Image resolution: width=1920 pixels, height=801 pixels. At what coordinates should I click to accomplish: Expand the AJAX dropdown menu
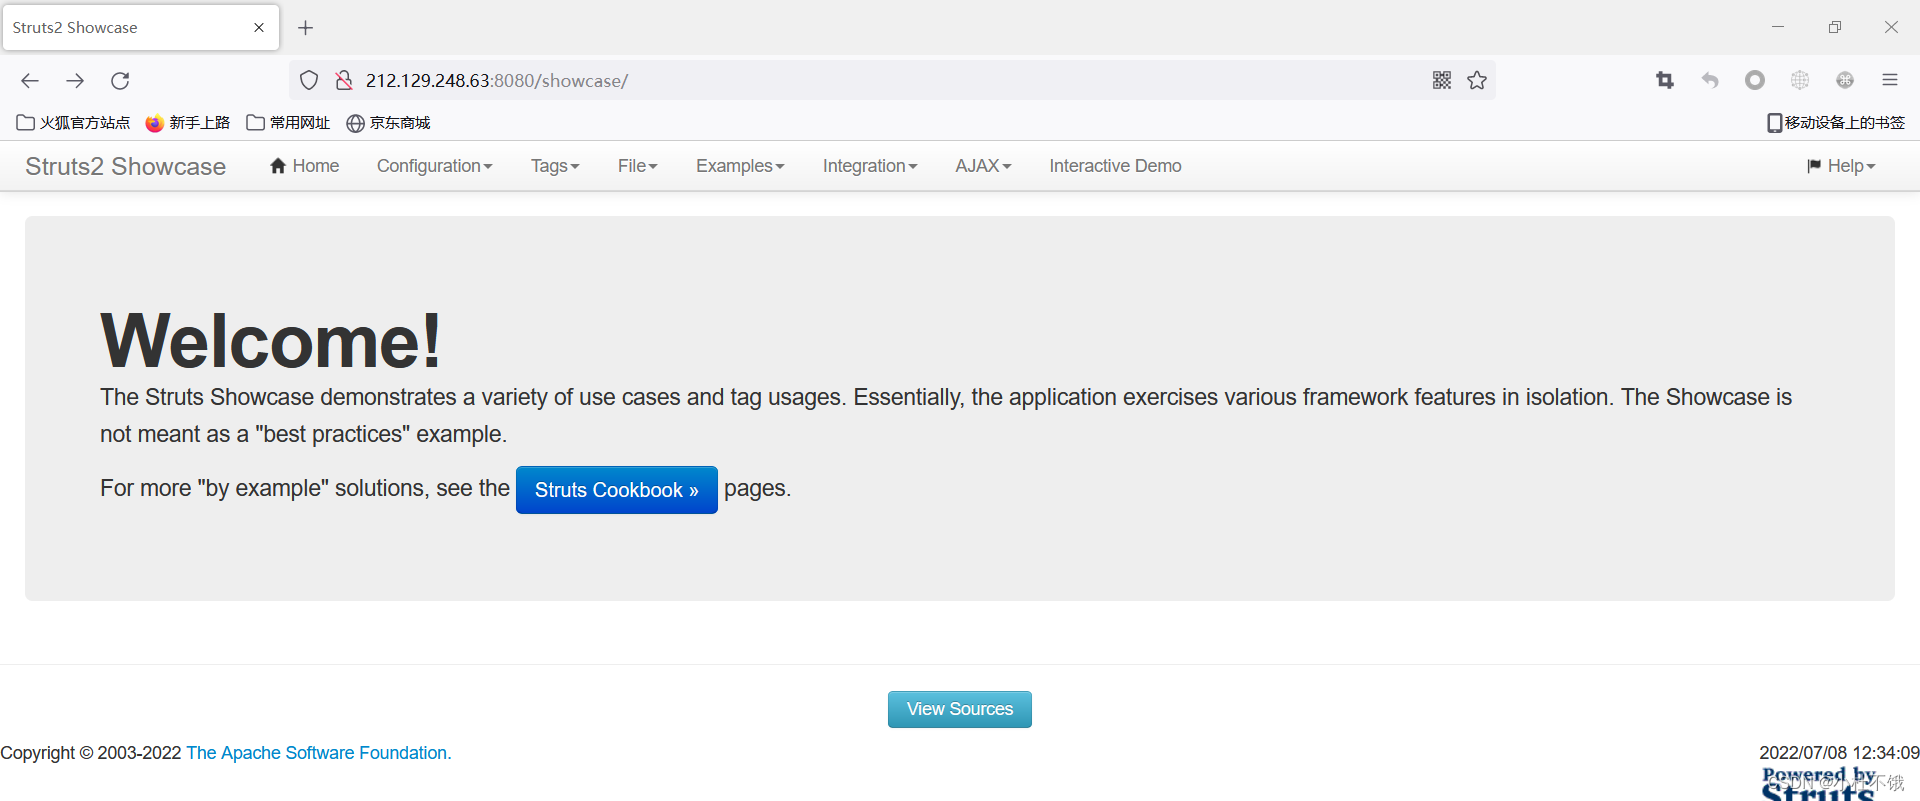(x=983, y=166)
